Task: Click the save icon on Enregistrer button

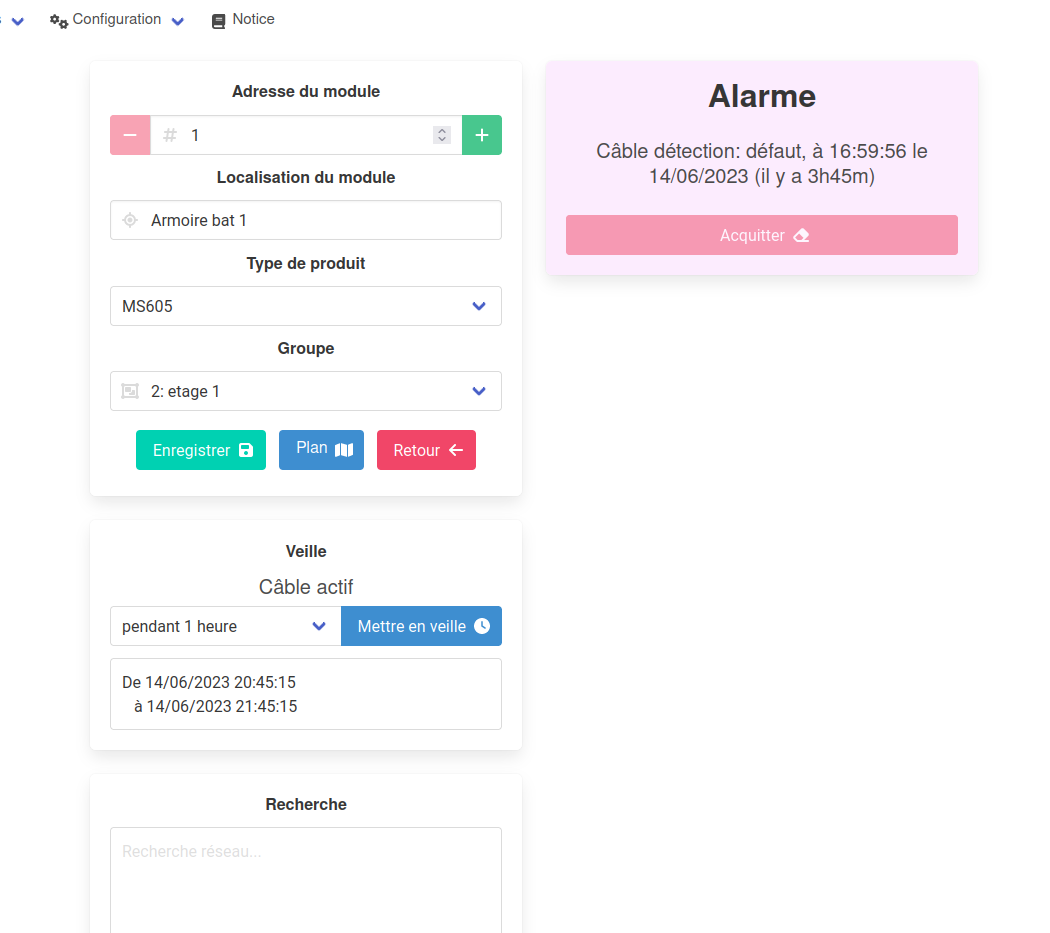Action: pyautogui.click(x=248, y=450)
